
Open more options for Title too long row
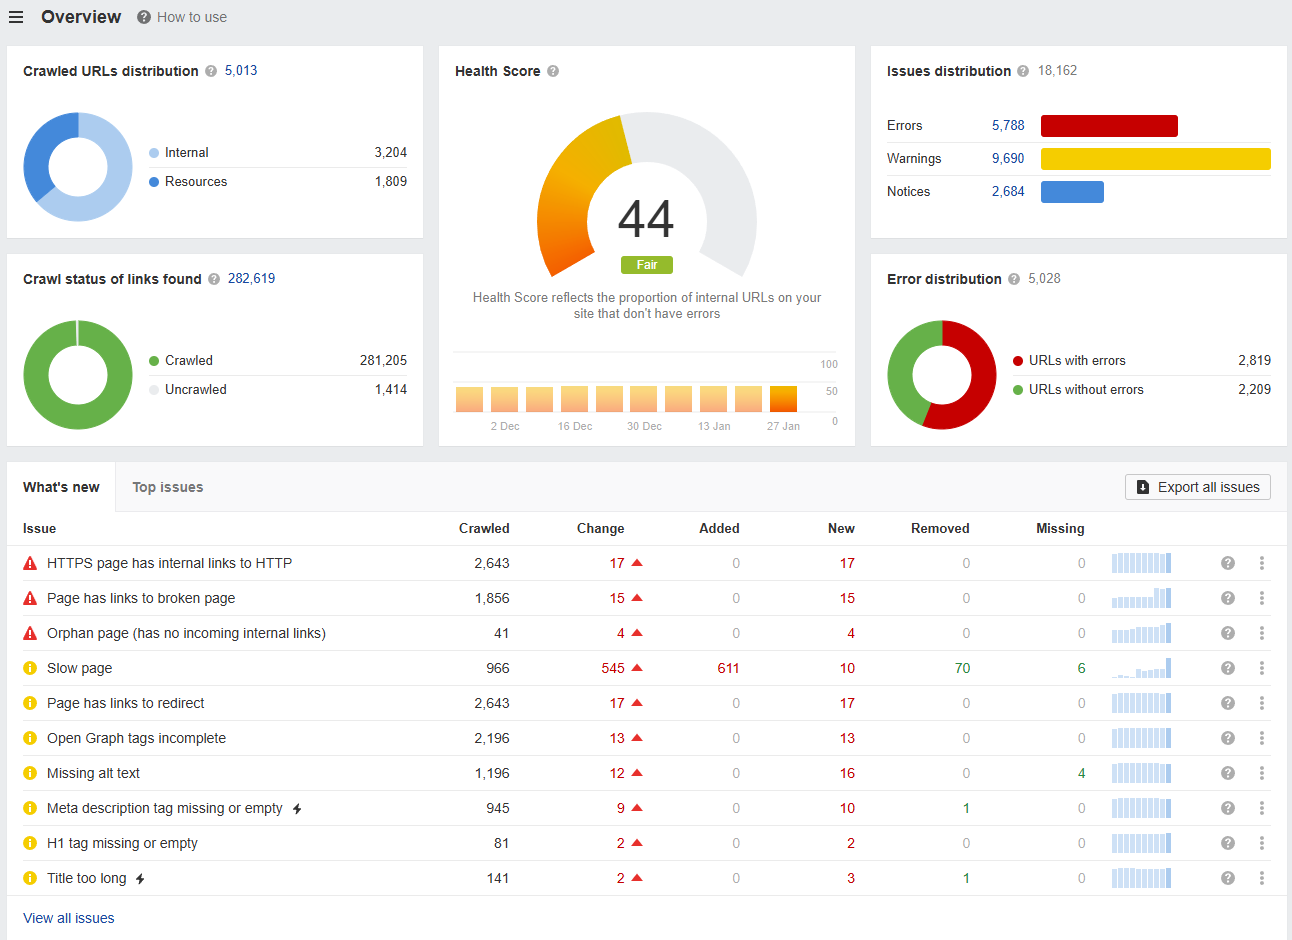point(1262,878)
